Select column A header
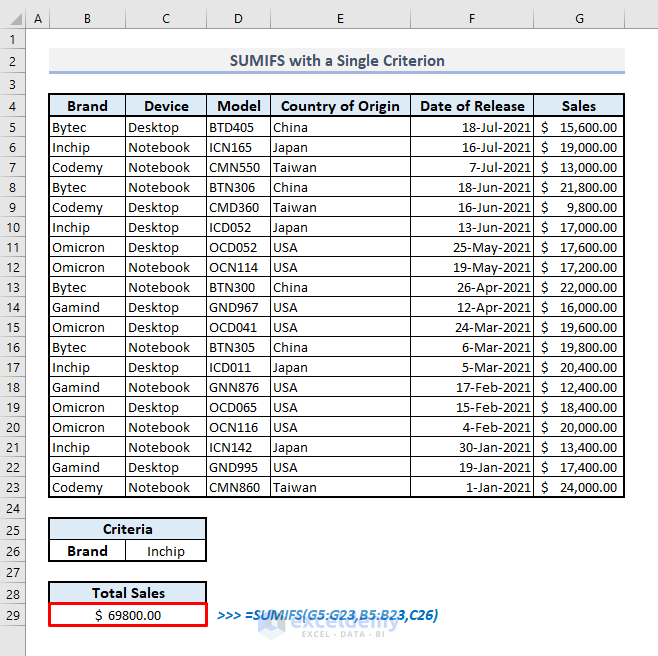658x656 pixels. click(38, 19)
